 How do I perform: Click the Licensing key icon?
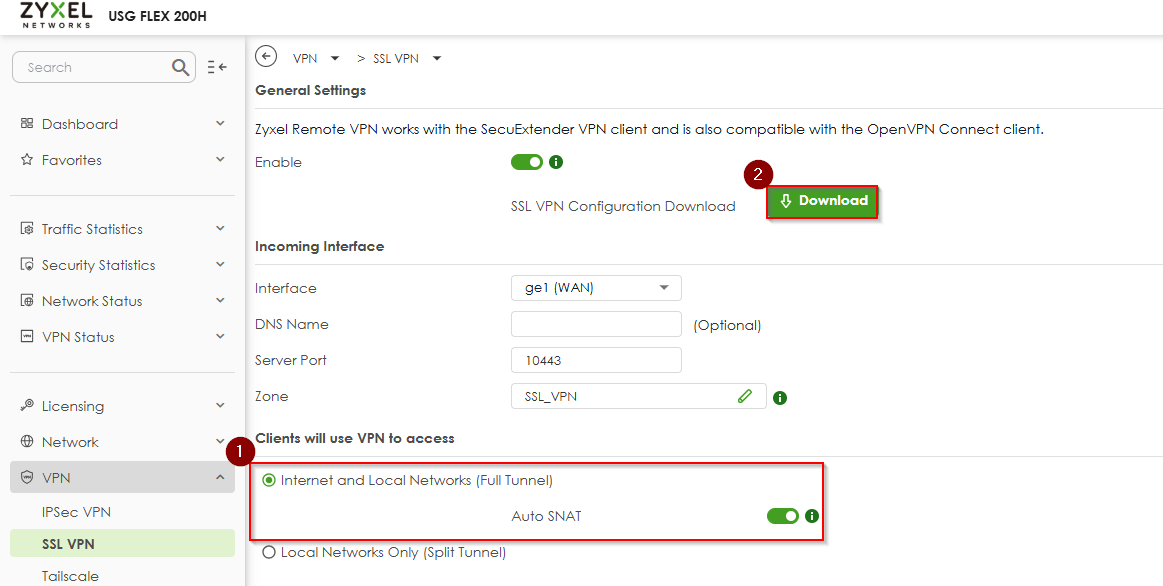point(27,406)
